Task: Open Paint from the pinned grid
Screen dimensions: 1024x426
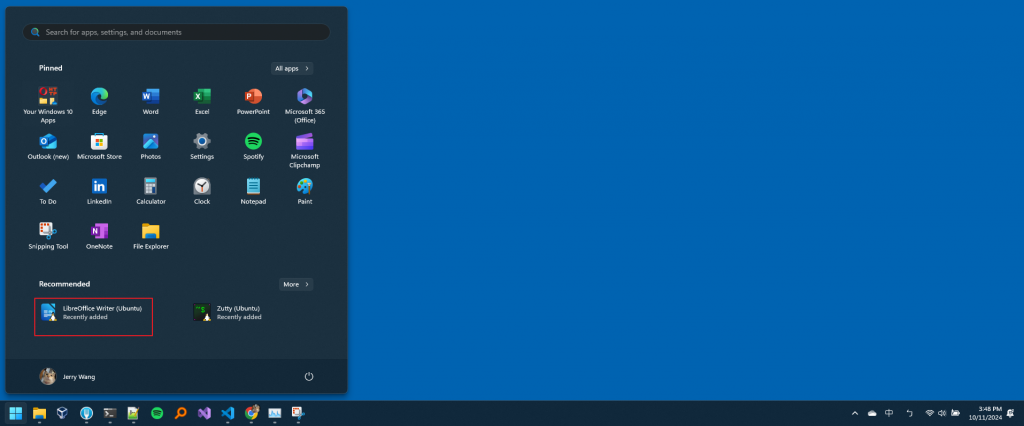Action: [304, 191]
